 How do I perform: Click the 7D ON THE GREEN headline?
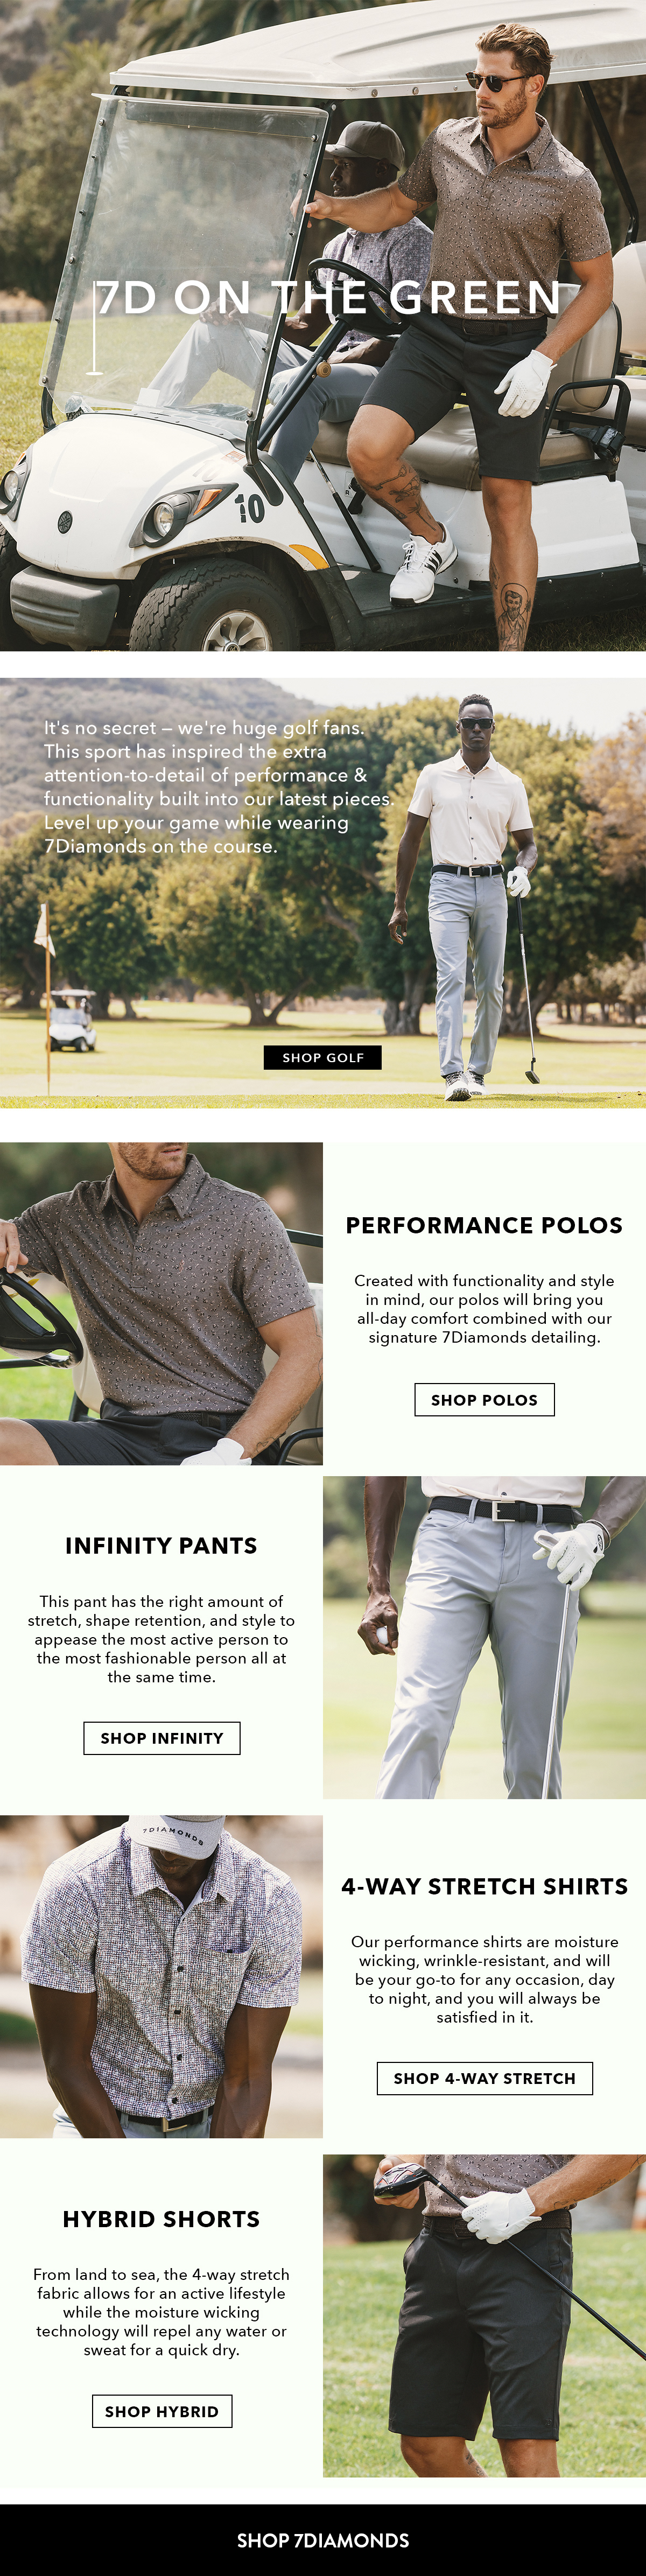[x=329, y=297]
